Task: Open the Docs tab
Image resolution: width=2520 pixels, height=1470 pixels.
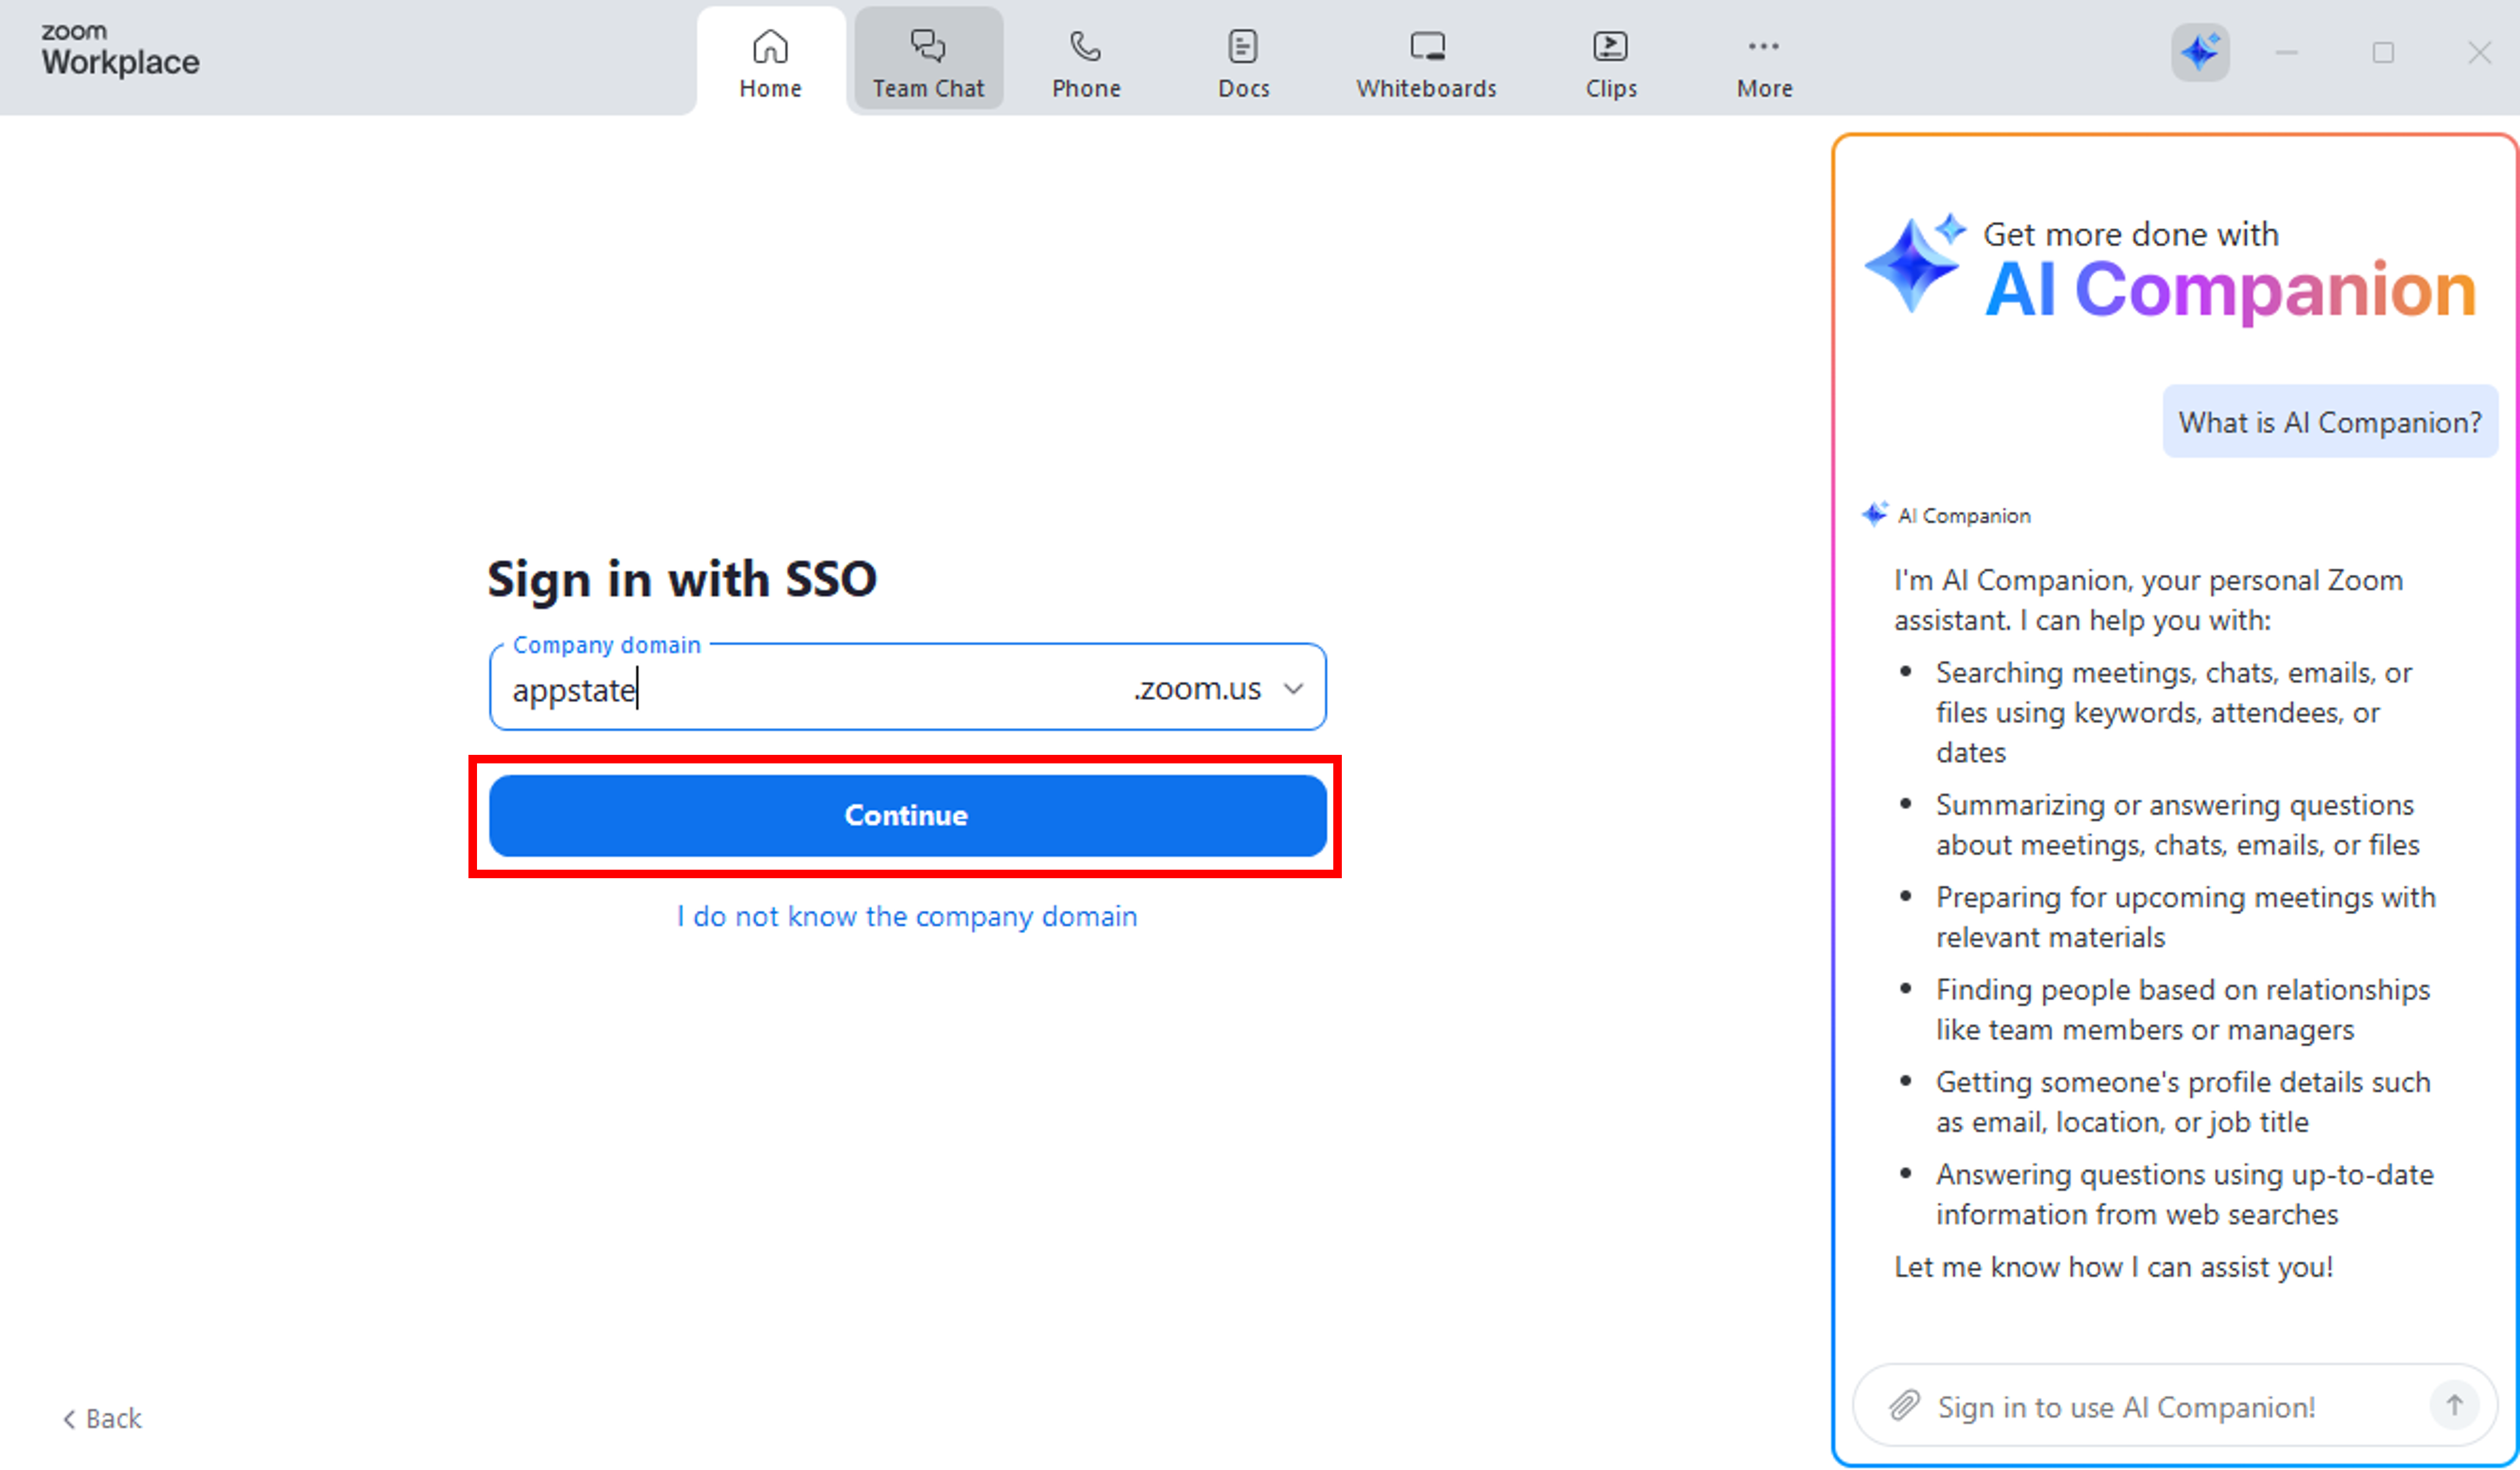Action: tap(1242, 62)
